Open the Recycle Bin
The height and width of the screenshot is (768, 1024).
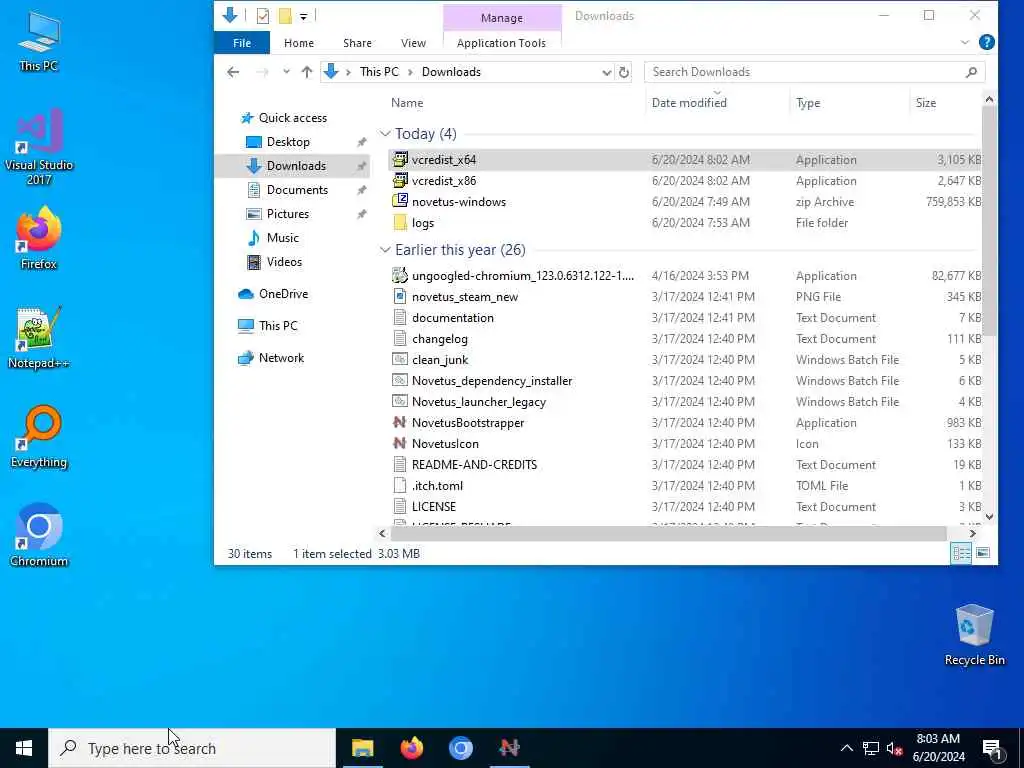974,635
